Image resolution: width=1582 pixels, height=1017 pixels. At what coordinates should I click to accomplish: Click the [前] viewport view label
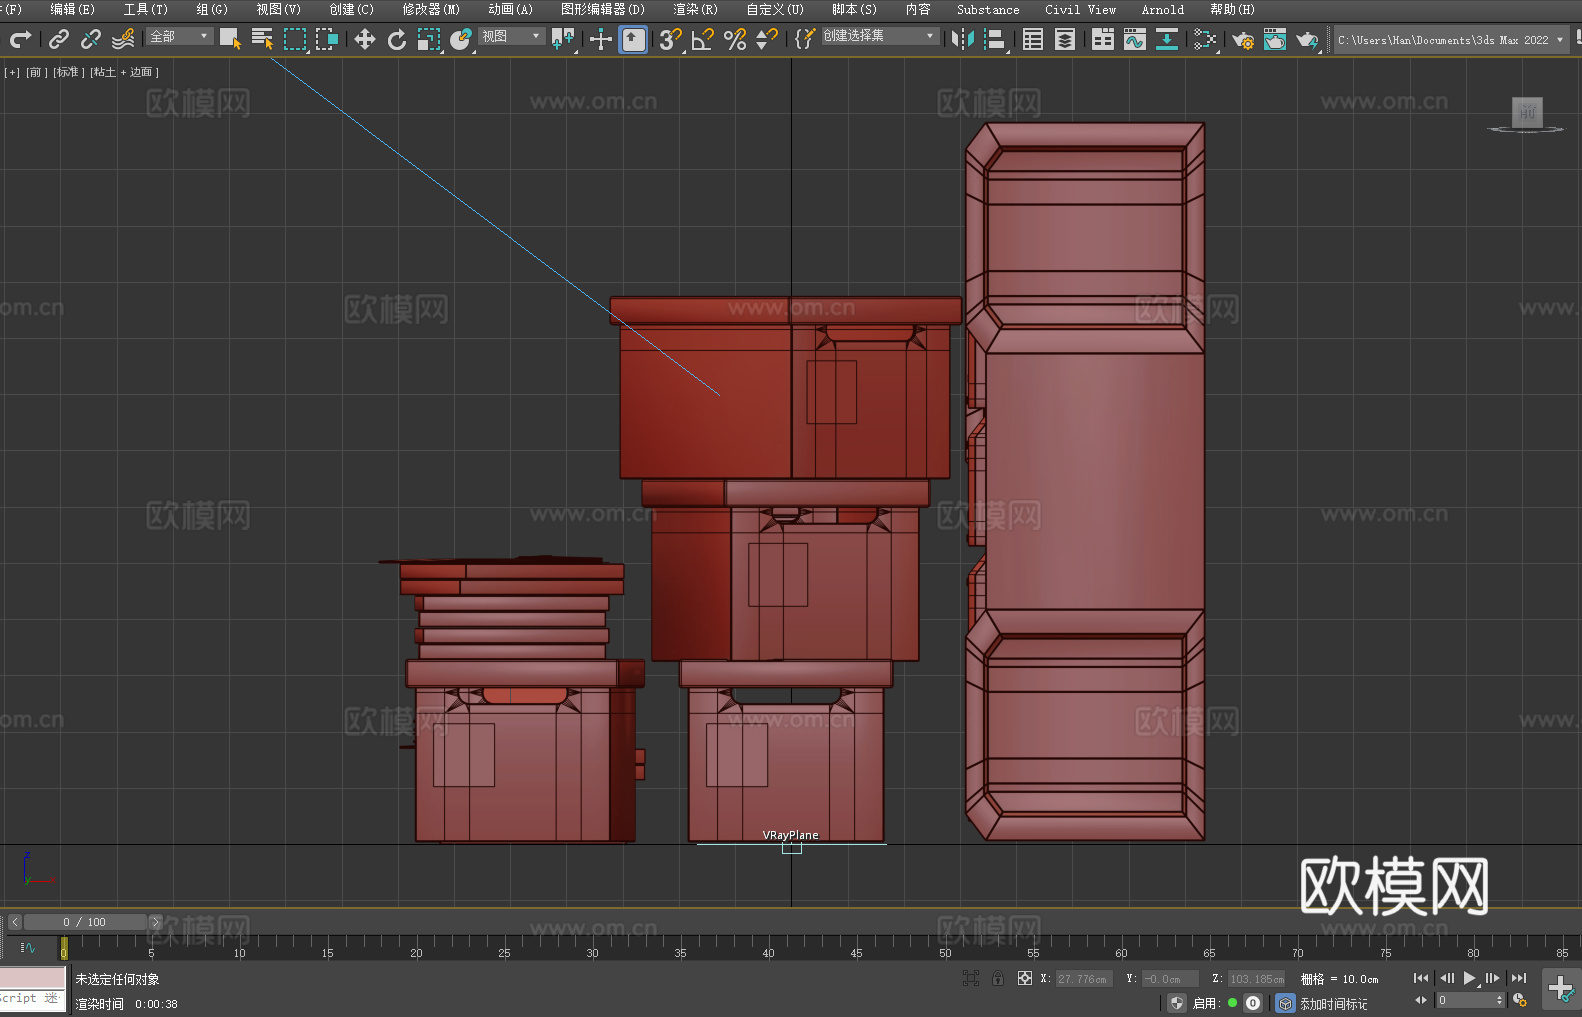tap(37, 72)
